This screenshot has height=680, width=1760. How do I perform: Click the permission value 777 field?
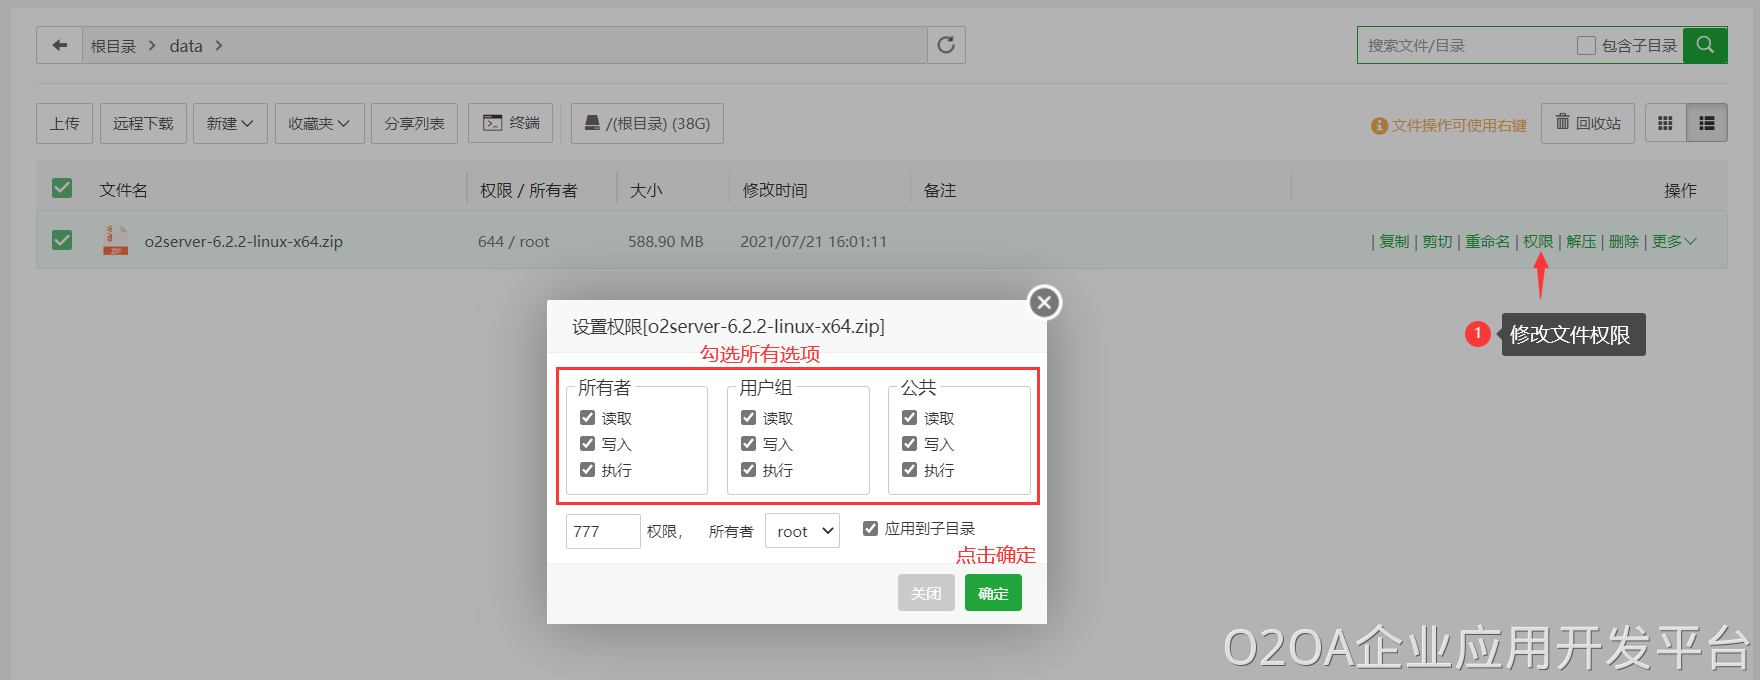(x=602, y=531)
